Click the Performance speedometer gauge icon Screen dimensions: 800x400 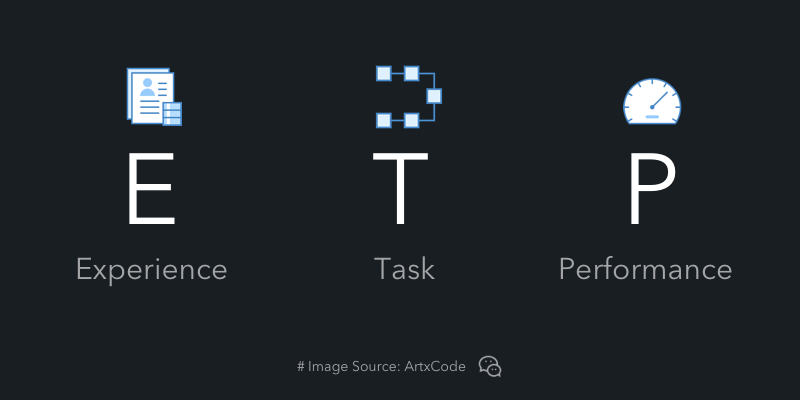(x=652, y=102)
